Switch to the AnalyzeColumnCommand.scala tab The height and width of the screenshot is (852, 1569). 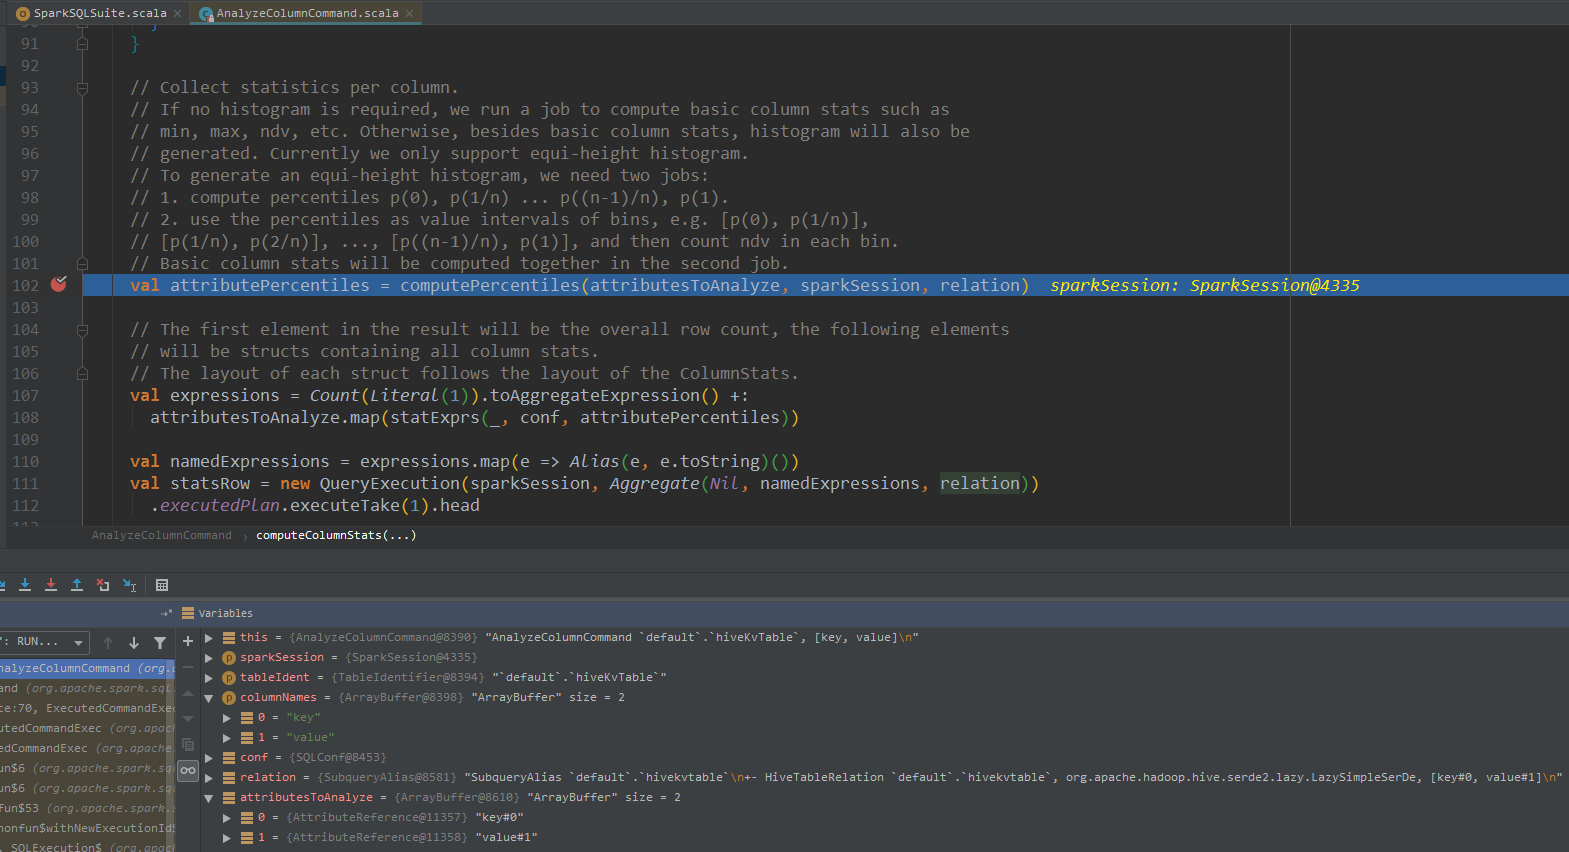click(x=307, y=13)
